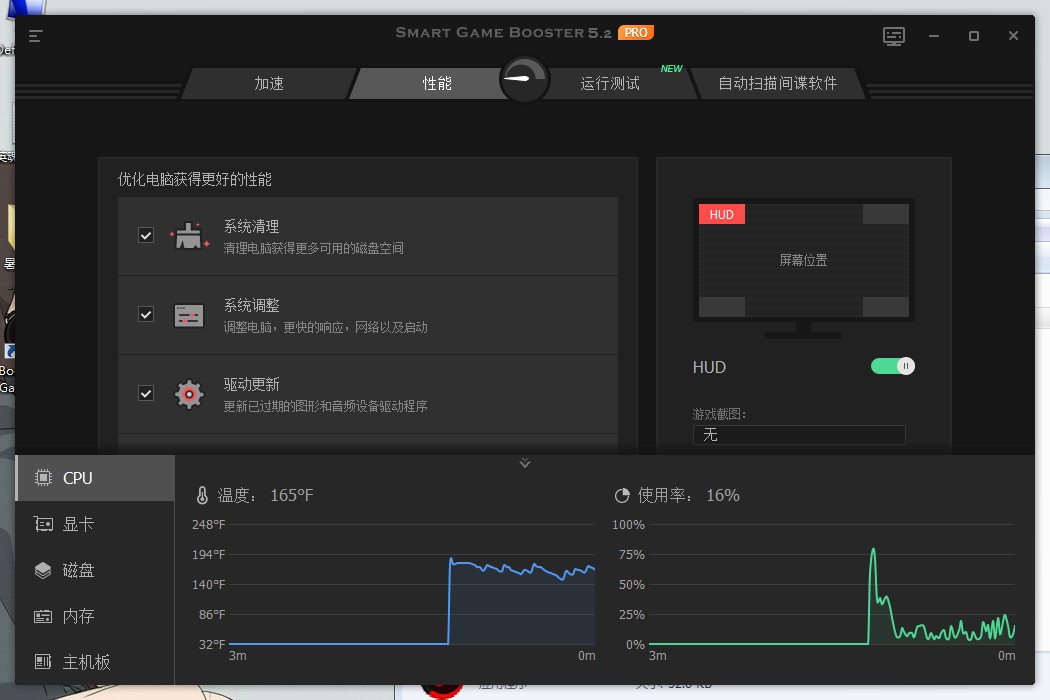
Task: Select the CPU monitor item
Action: 94,478
